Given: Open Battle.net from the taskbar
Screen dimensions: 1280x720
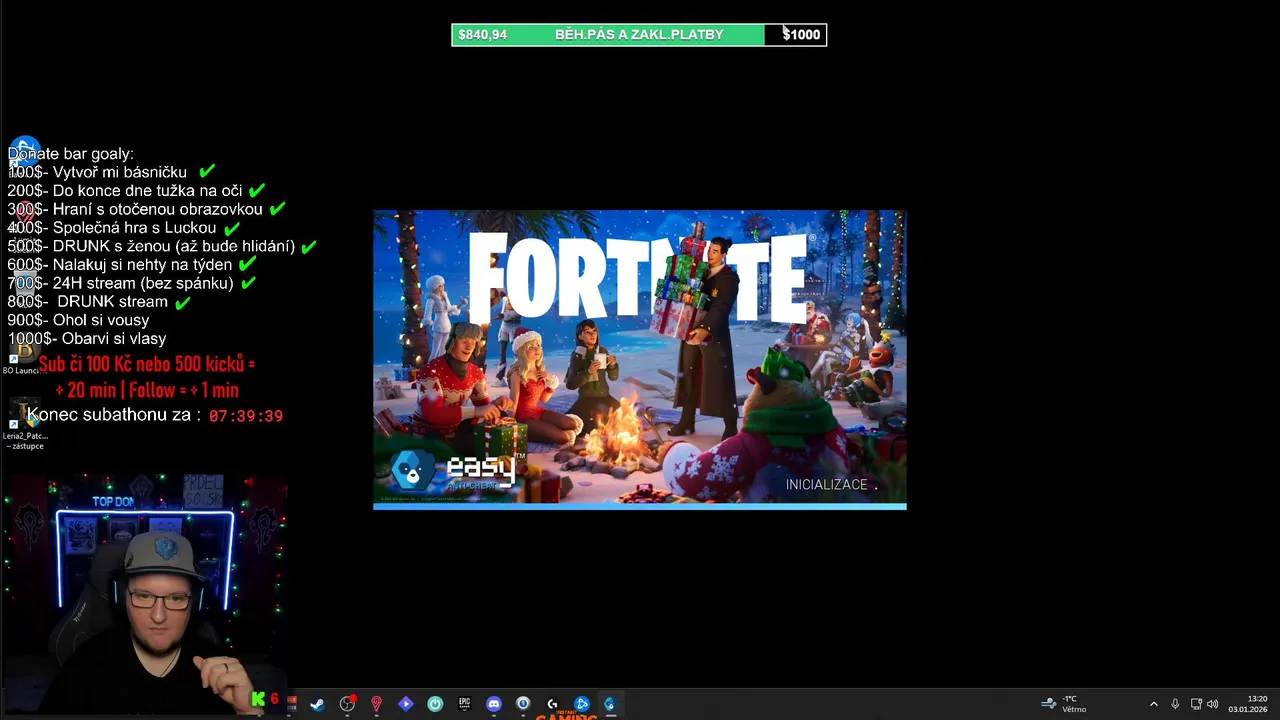Looking at the screenshot, I should (x=581, y=704).
